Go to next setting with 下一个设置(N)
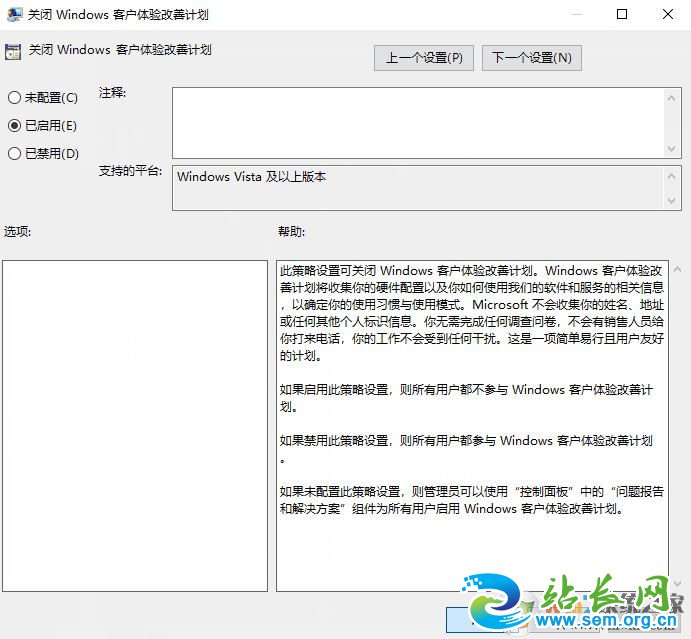This screenshot has width=691, height=639. [531, 58]
